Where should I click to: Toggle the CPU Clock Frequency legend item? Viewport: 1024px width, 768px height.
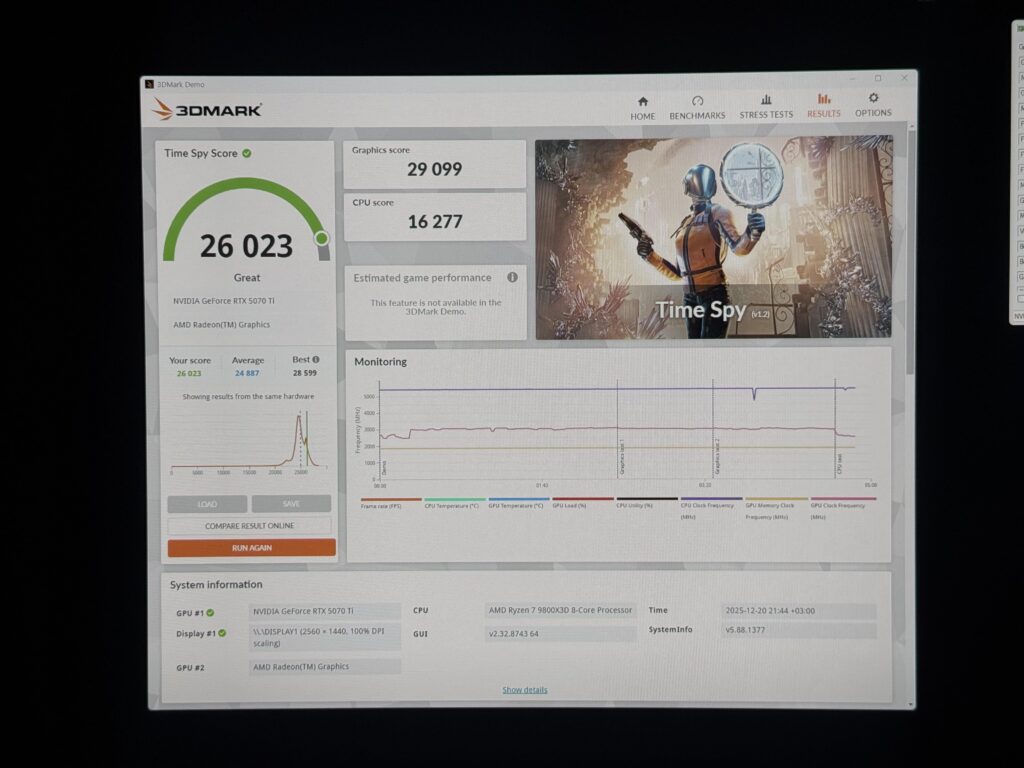(711, 508)
